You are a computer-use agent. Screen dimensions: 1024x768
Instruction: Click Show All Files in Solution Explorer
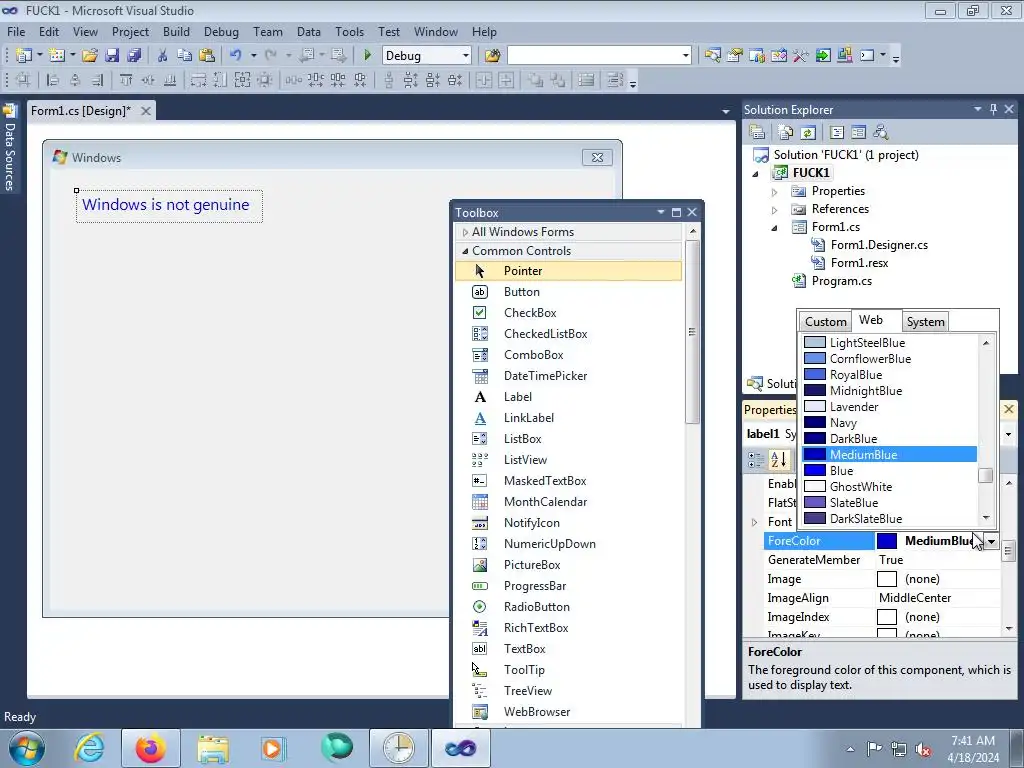[786, 133]
